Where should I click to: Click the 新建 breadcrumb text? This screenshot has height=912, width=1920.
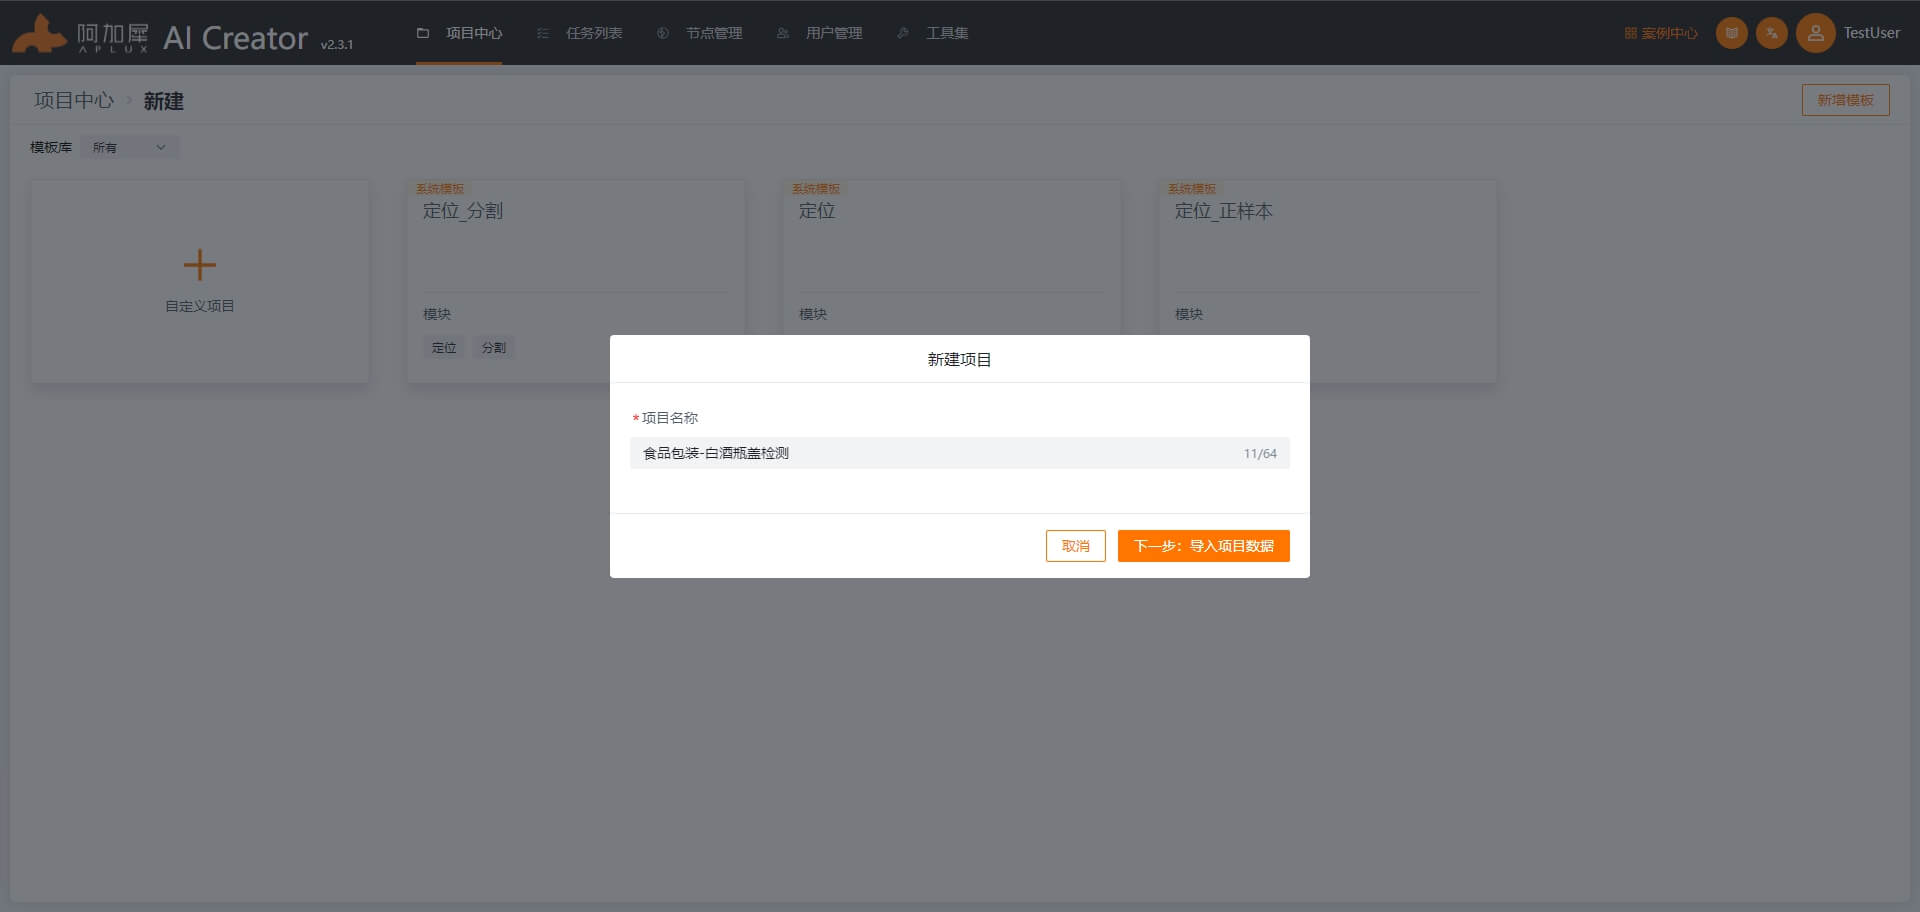click(x=164, y=101)
